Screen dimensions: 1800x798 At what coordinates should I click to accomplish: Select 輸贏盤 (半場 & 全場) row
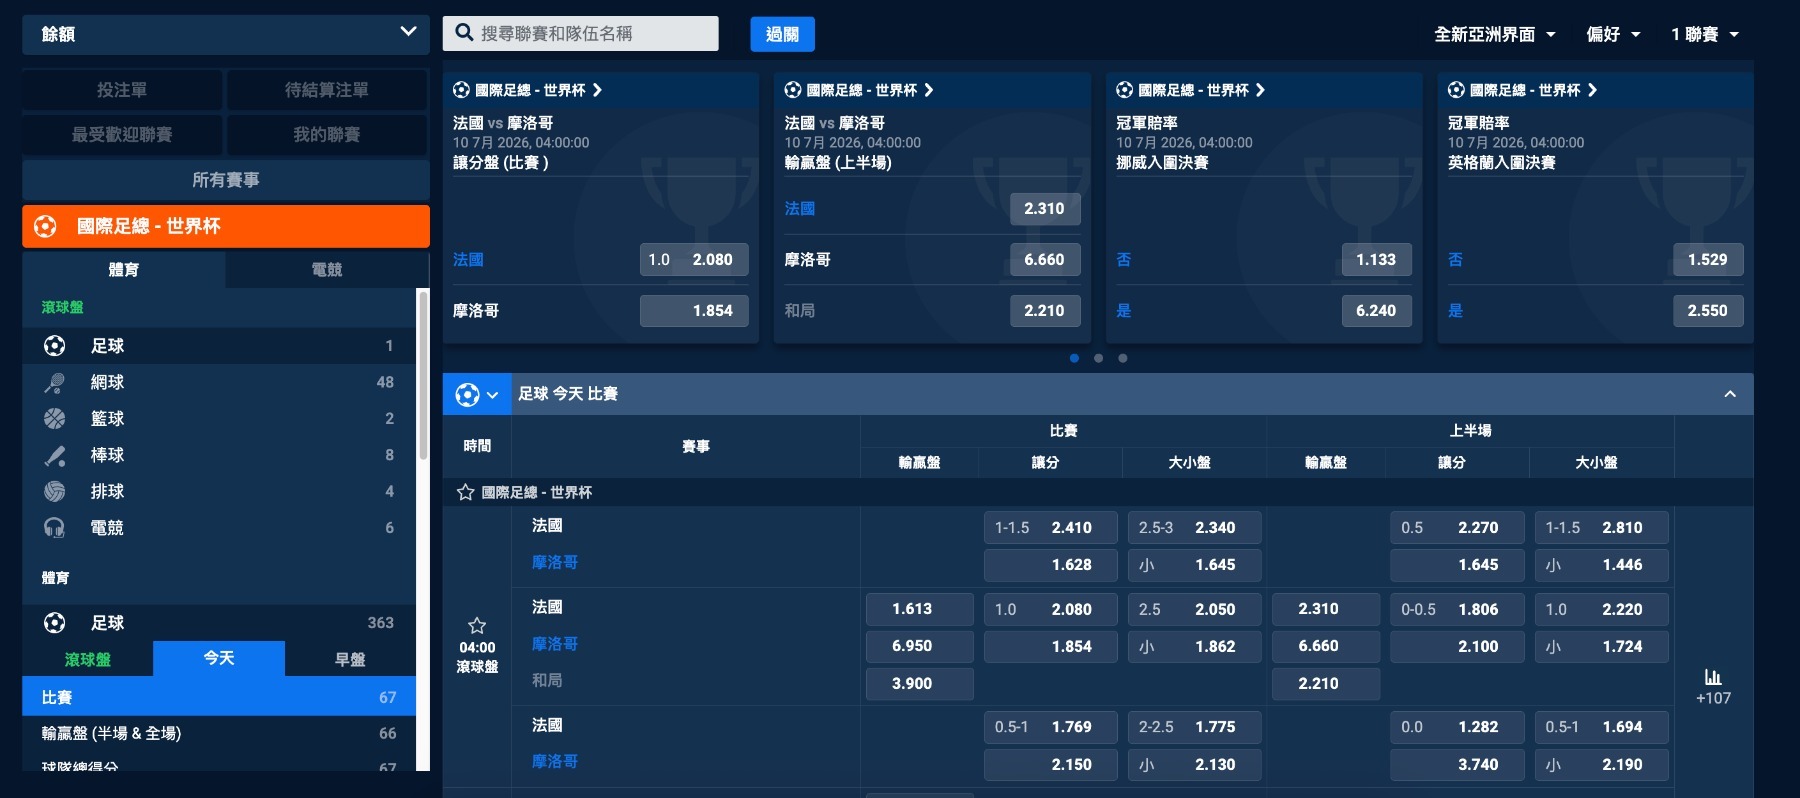(219, 733)
